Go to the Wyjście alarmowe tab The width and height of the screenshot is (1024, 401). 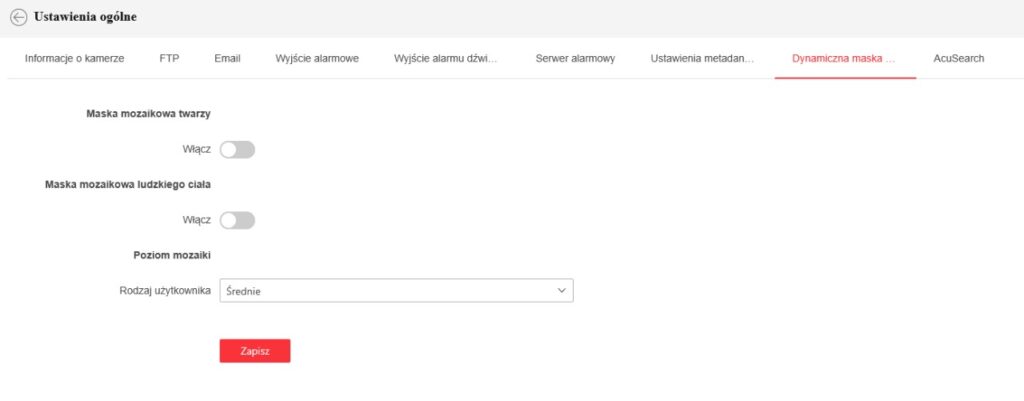pyautogui.click(x=317, y=58)
